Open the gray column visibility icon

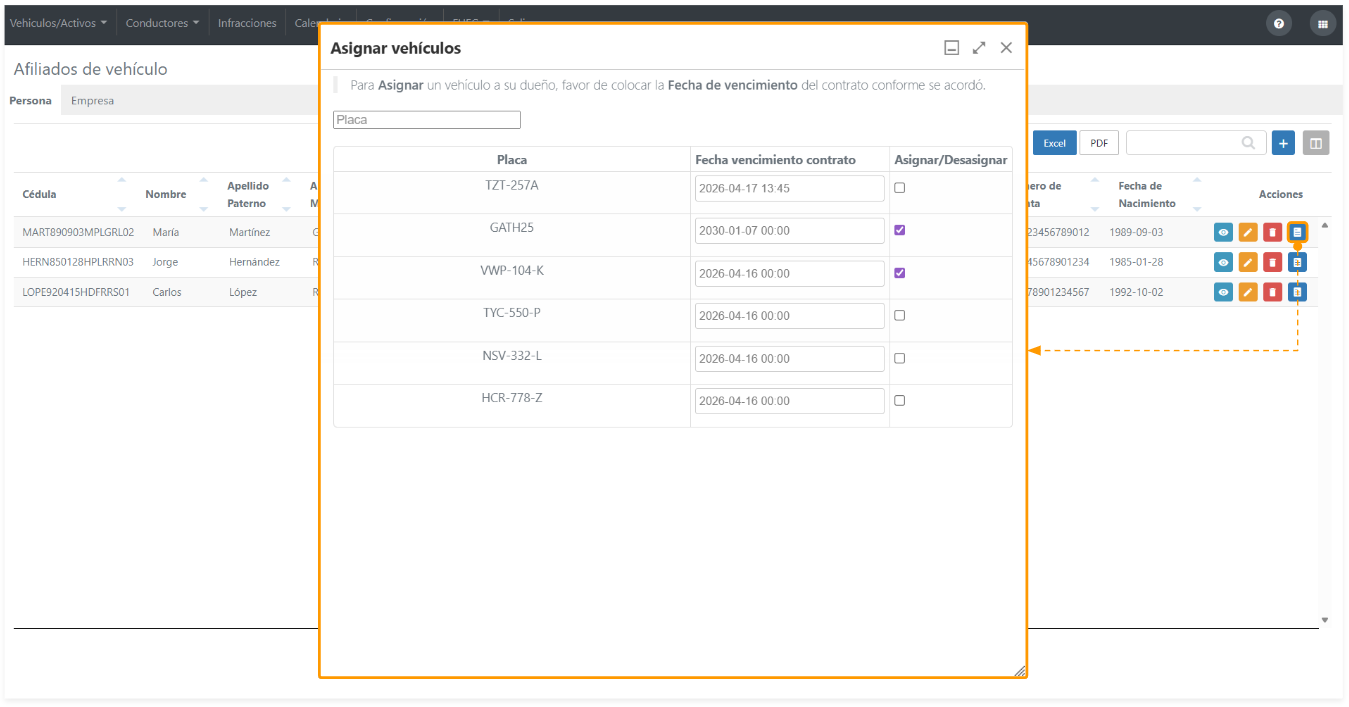[1316, 143]
